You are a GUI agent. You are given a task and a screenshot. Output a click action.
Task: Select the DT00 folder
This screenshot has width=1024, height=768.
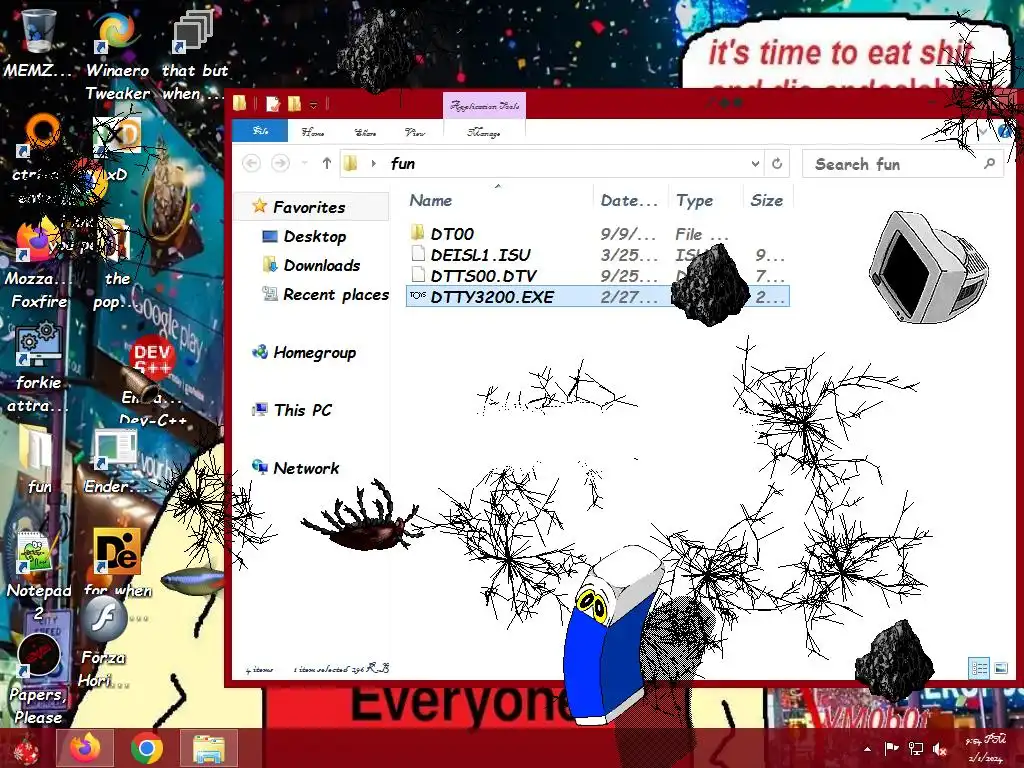[x=598, y=234]
